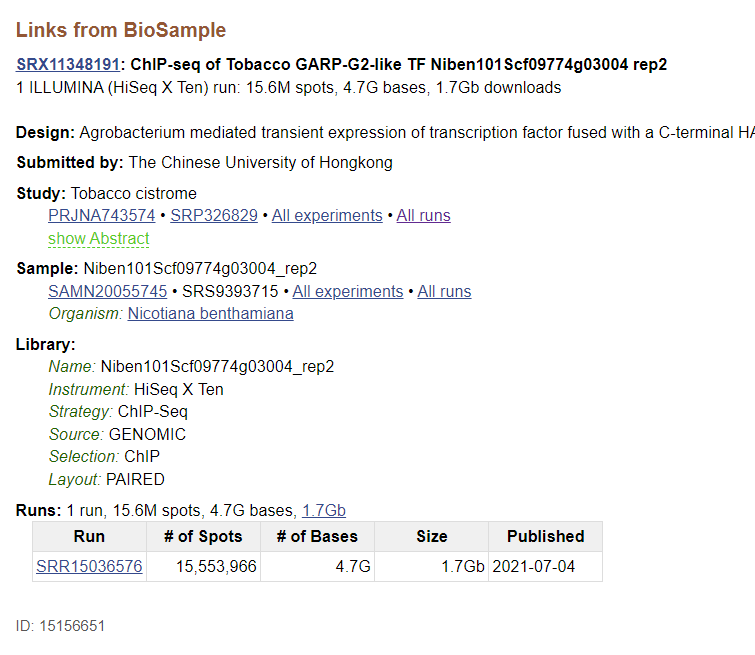The image size is (755, 655).
Task: Open BioProject PRJNA743574 link
Action: (x=102, y=215)
